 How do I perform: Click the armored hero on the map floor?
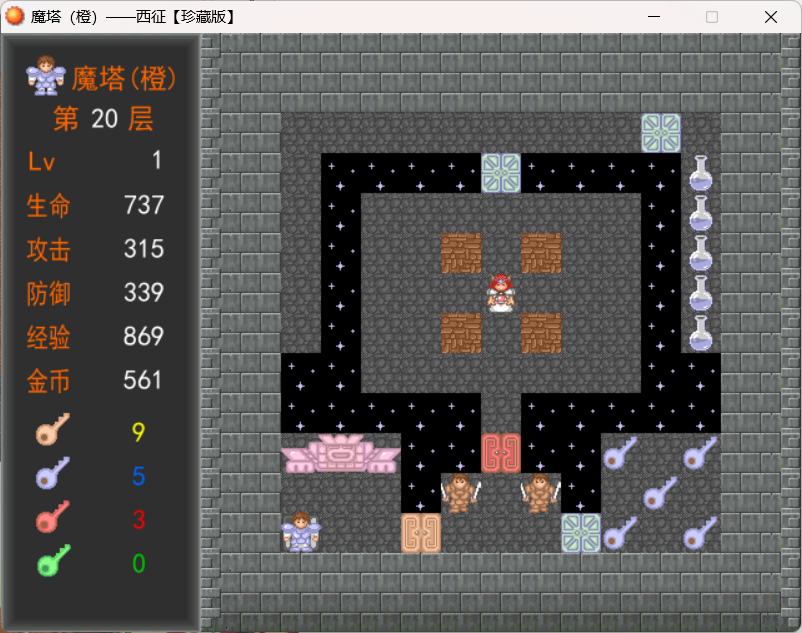click(x=301, y=533)
